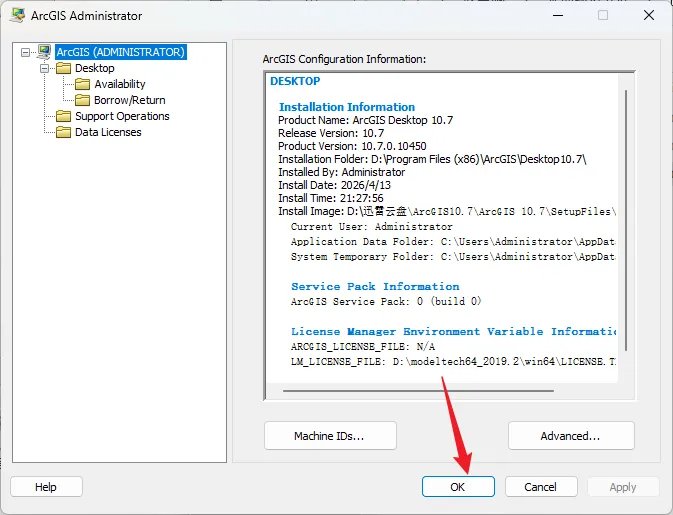Image resolution: width=673 pixels, height=515 pixels.
Task: Click the Borrow/Return folder icon
Action: [82, 100]
